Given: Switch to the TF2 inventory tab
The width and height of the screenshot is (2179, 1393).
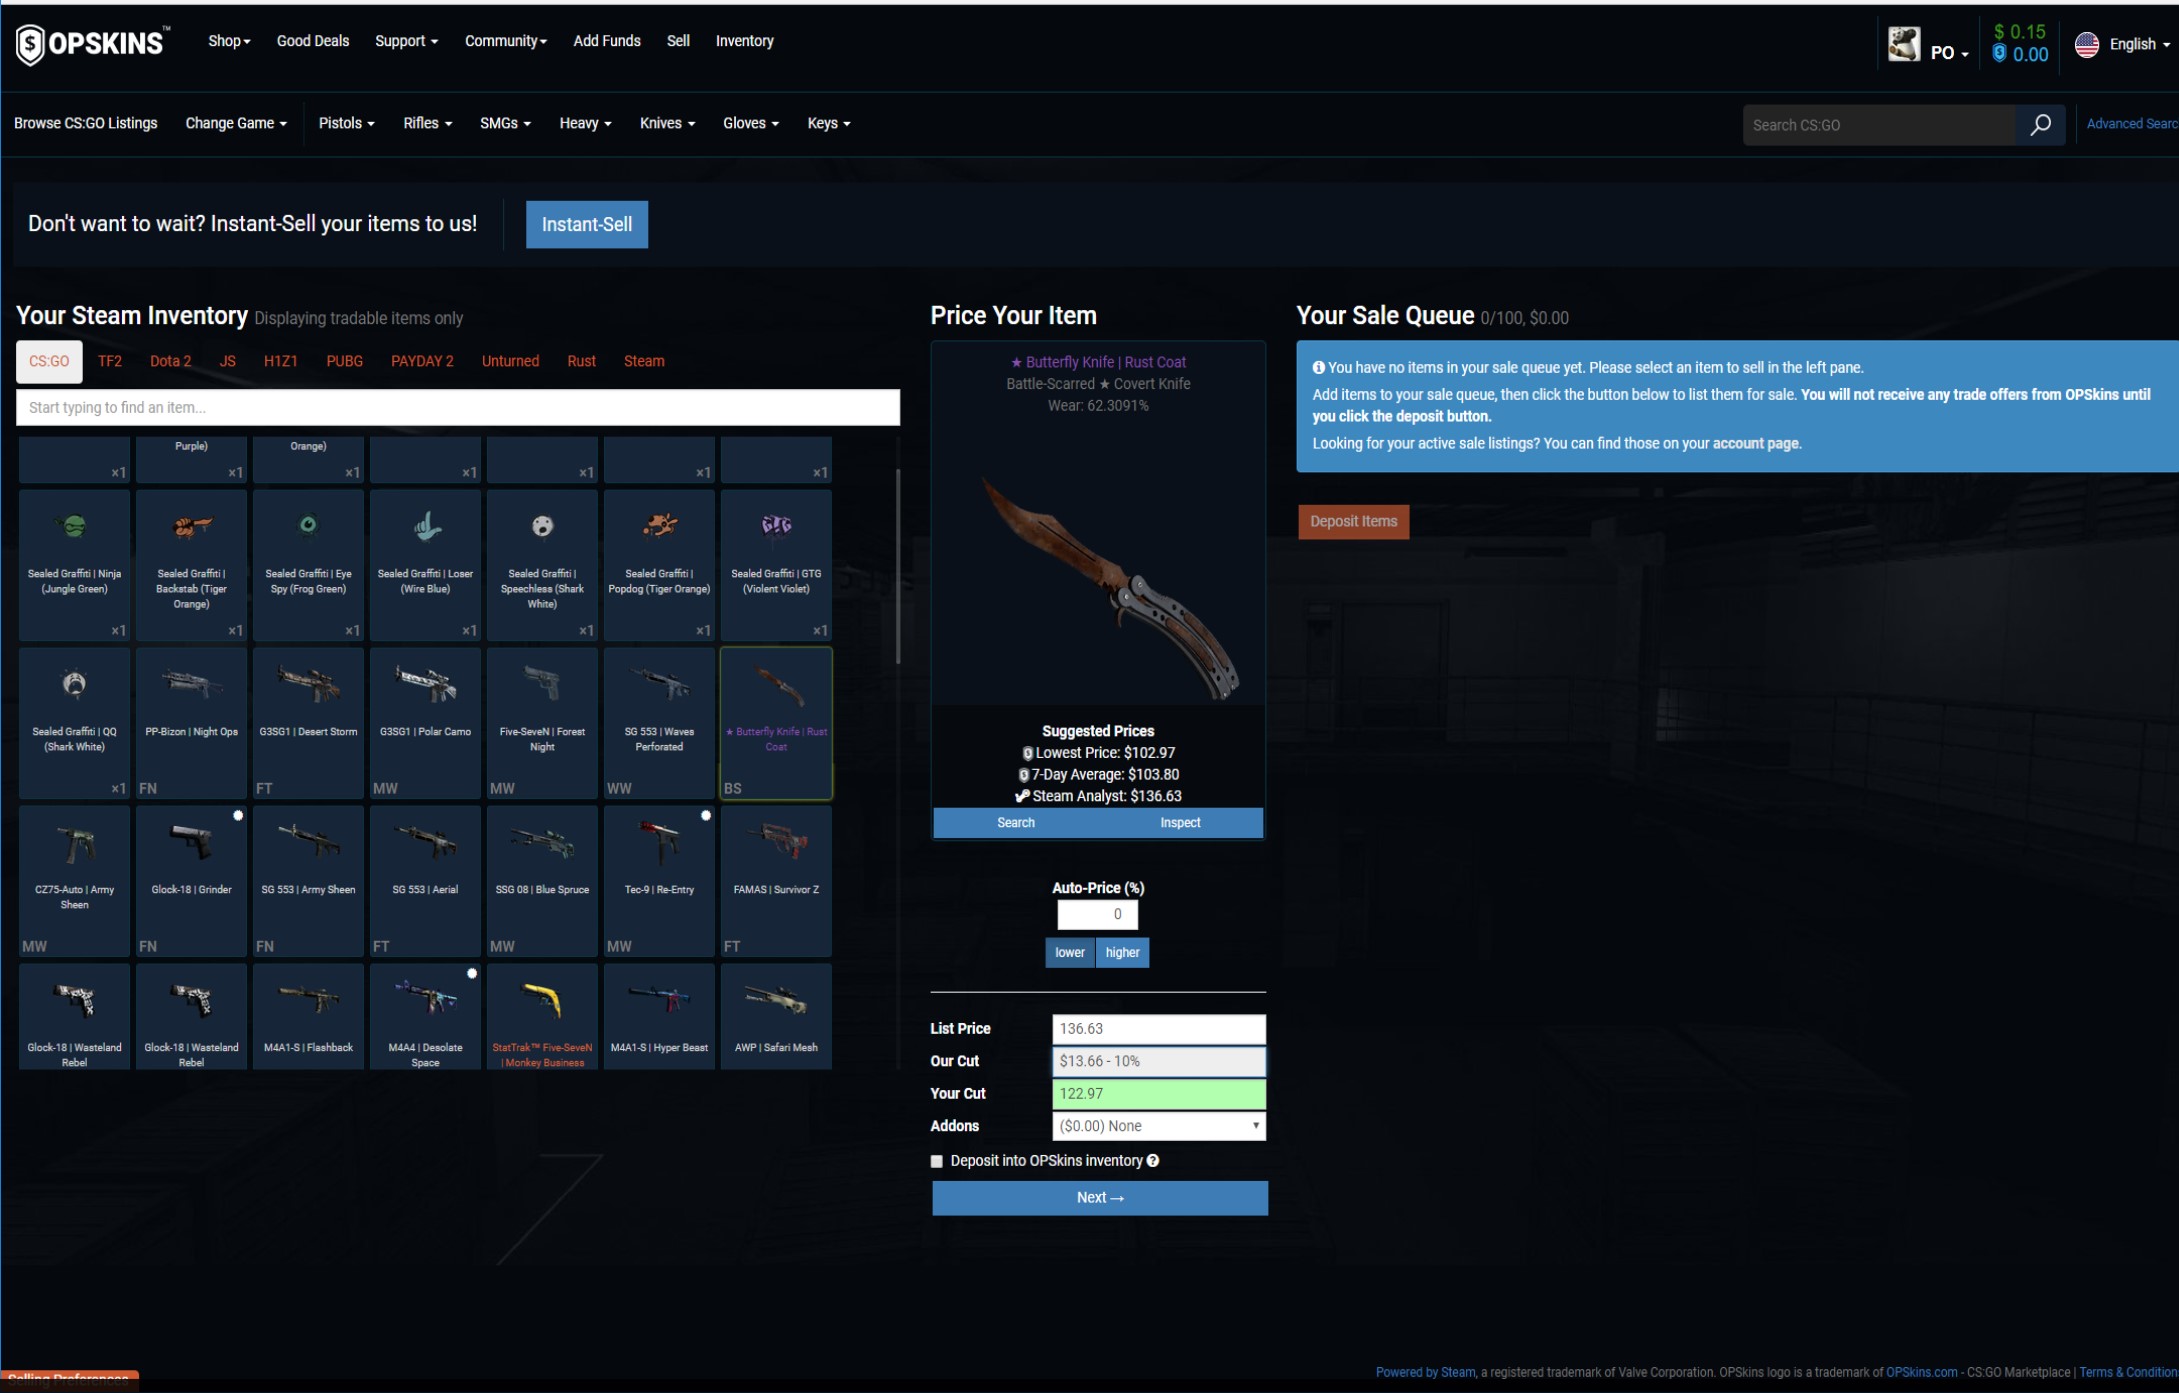Looking at the screenshot, I should click(110, 361).
